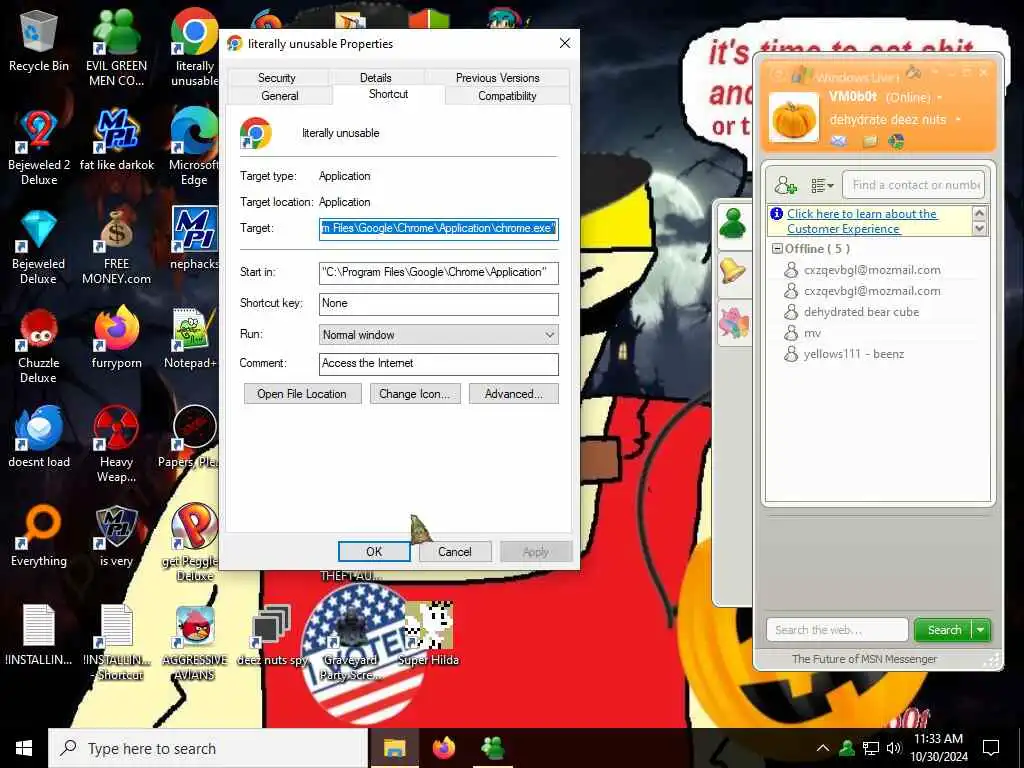The height and width of the screenshot is (768, 1024).
Task: Switch to the General tab
Action: coord(280,95)
